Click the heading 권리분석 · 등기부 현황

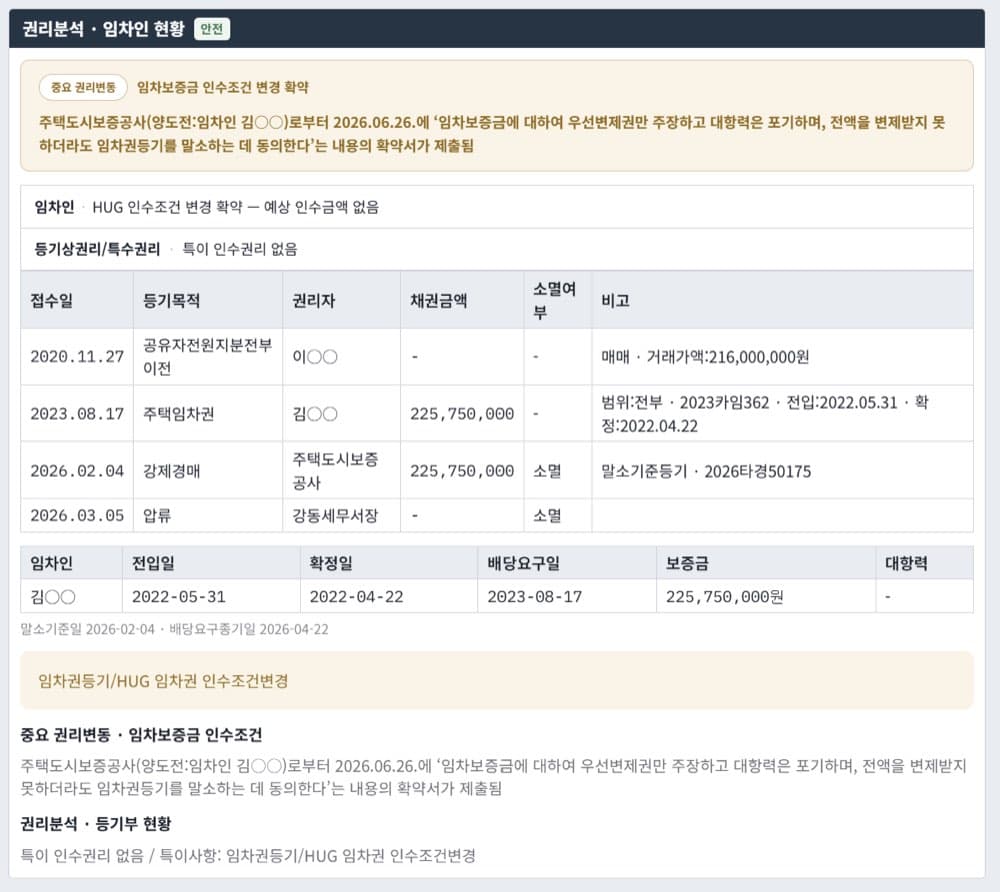(x=96, y=823)
